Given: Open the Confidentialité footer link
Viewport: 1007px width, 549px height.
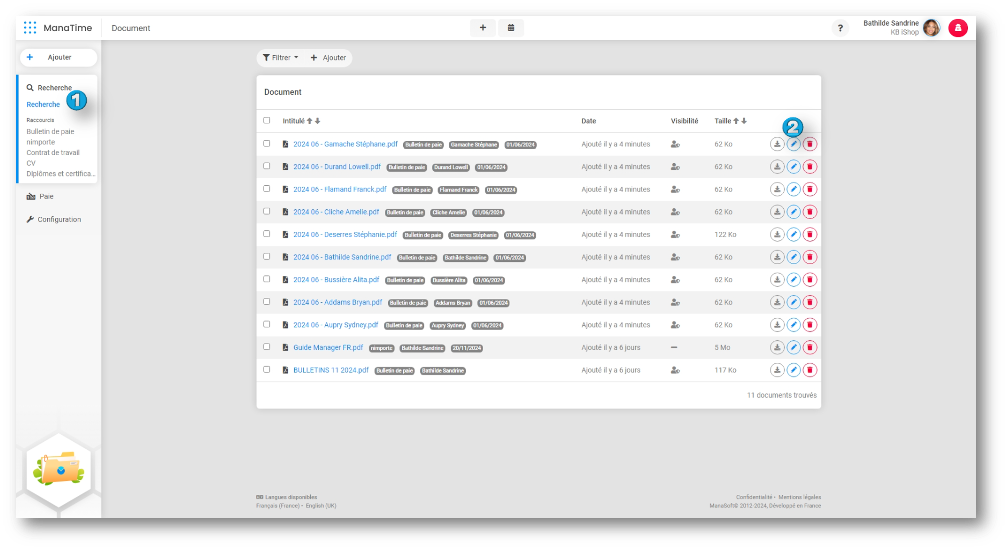Looking at the screenshot, I should (x=754, y=497).
